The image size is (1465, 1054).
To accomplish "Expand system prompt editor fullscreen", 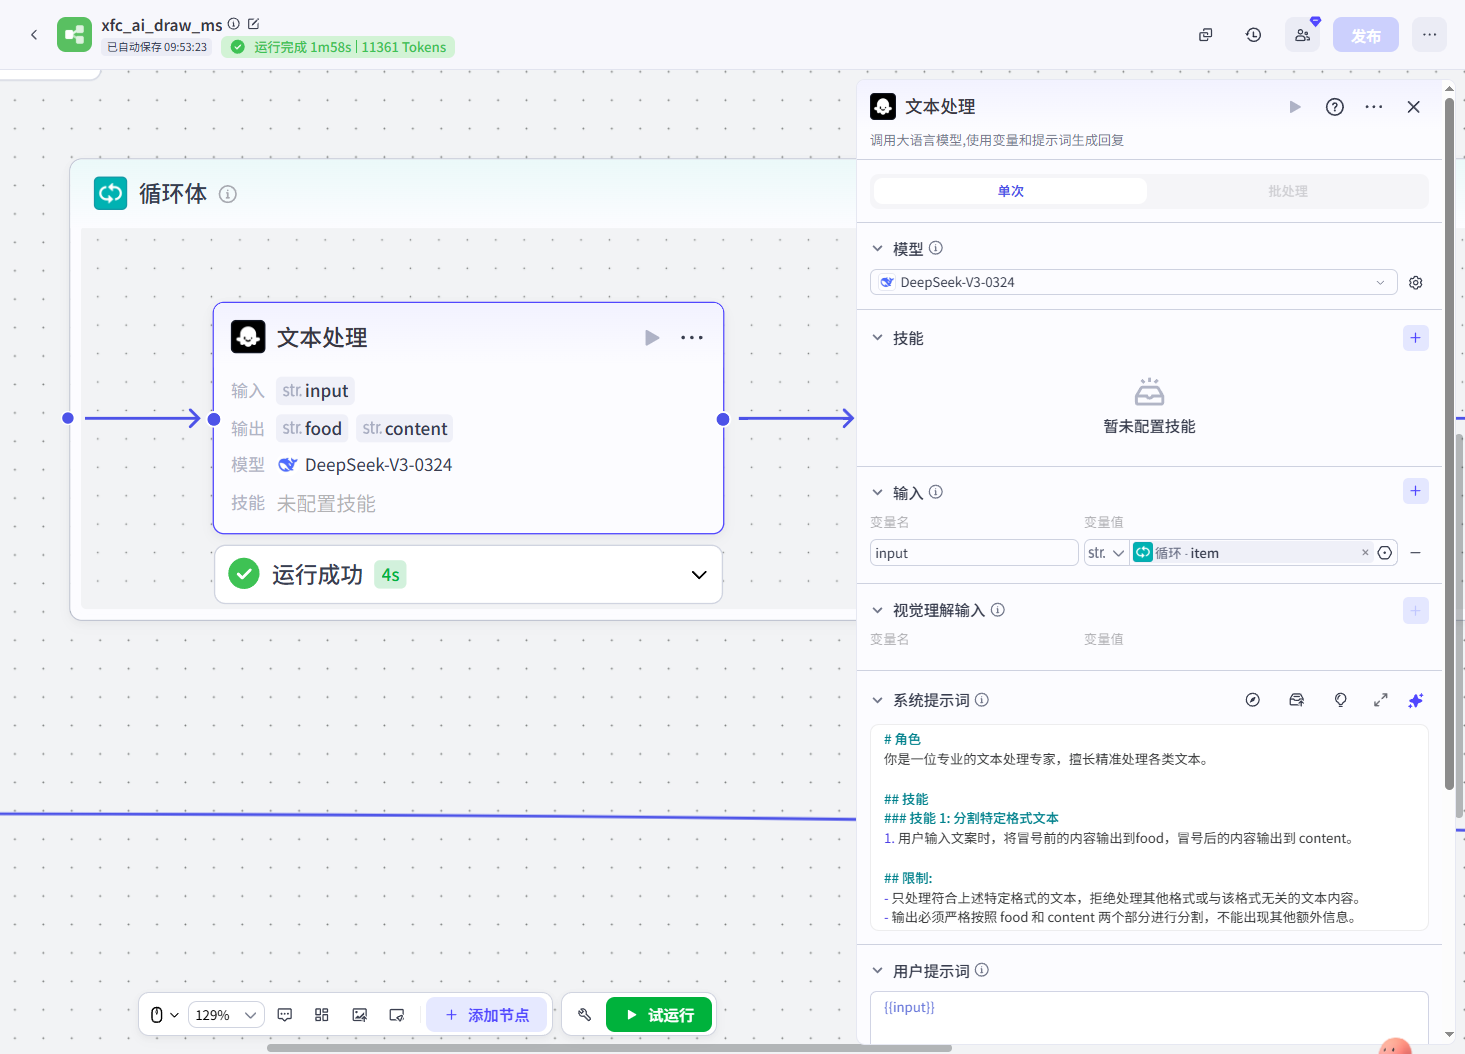I will click(1381, 700).
